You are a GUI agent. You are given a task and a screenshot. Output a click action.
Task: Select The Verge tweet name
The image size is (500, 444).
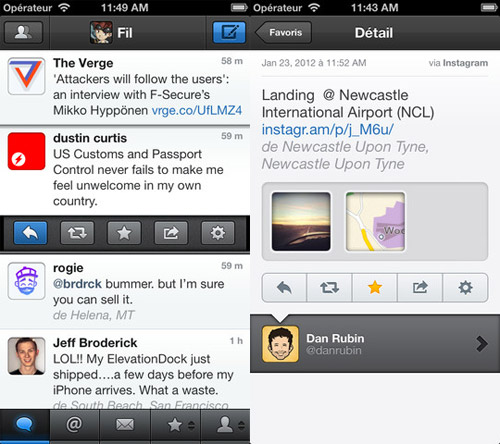[x=83, y=63]
